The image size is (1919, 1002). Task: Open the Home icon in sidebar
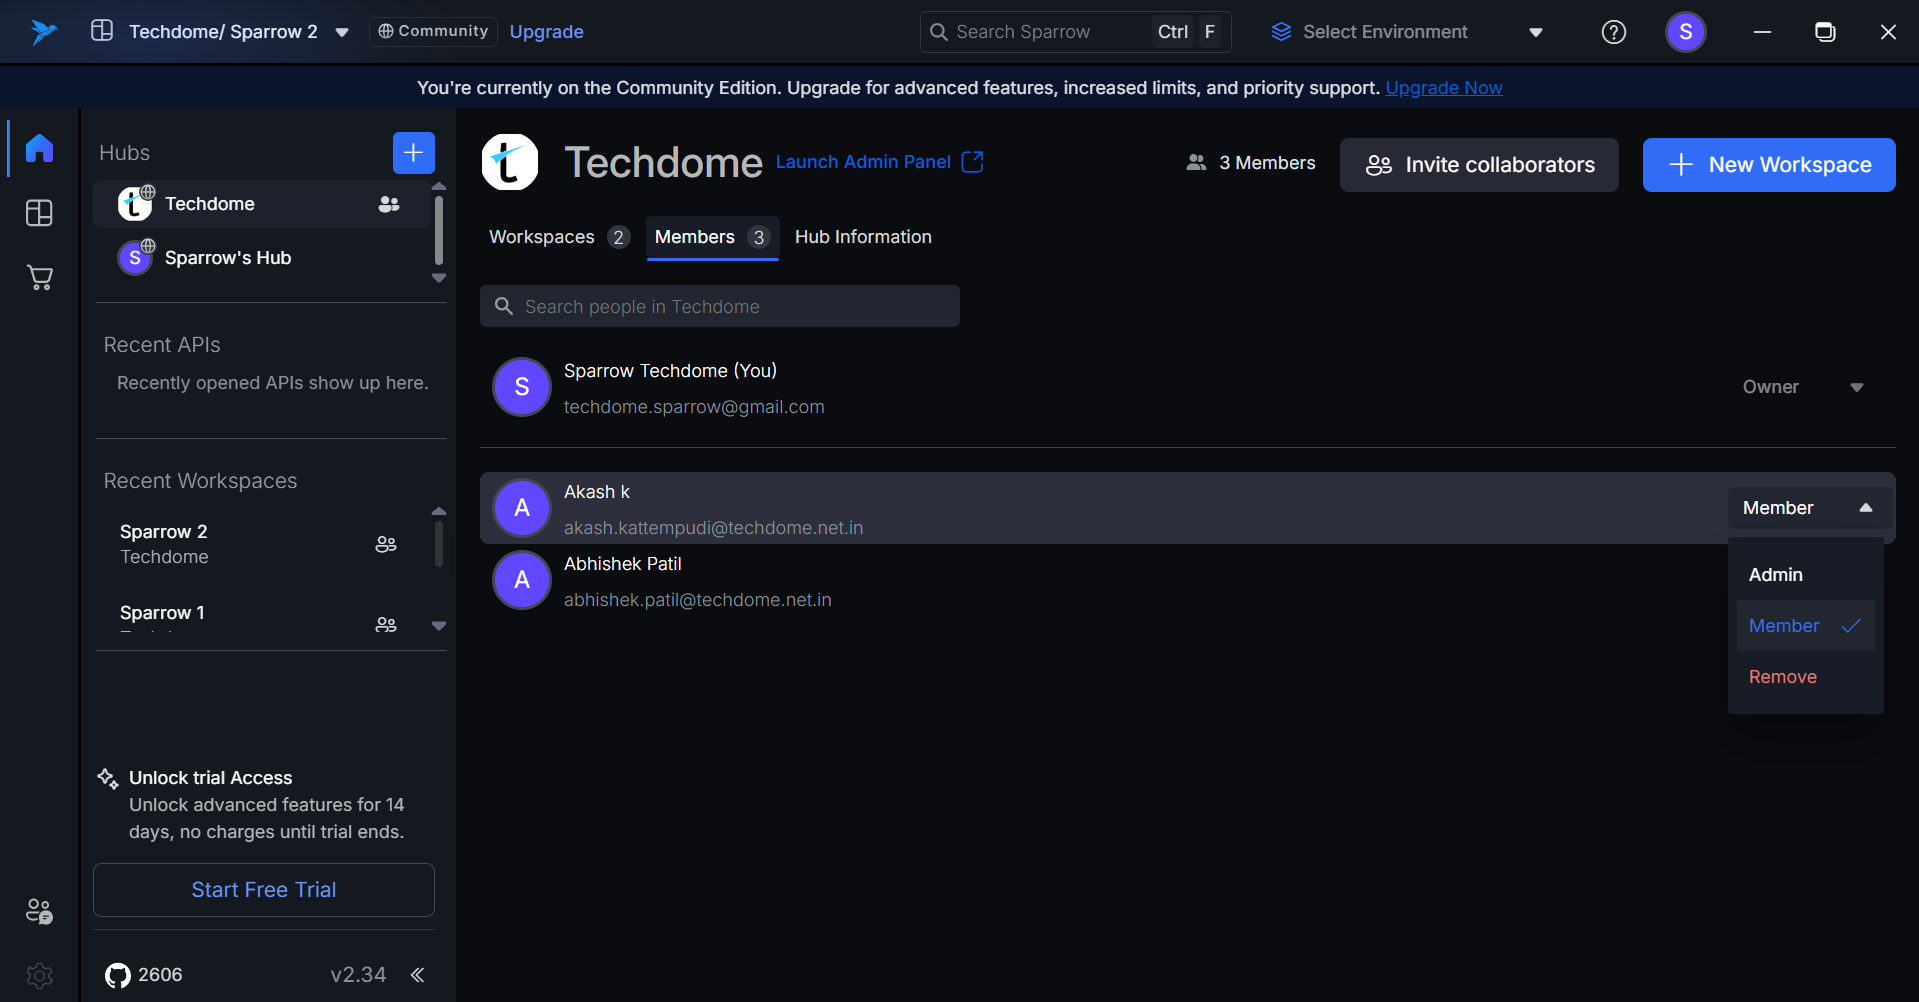(39, 148)
